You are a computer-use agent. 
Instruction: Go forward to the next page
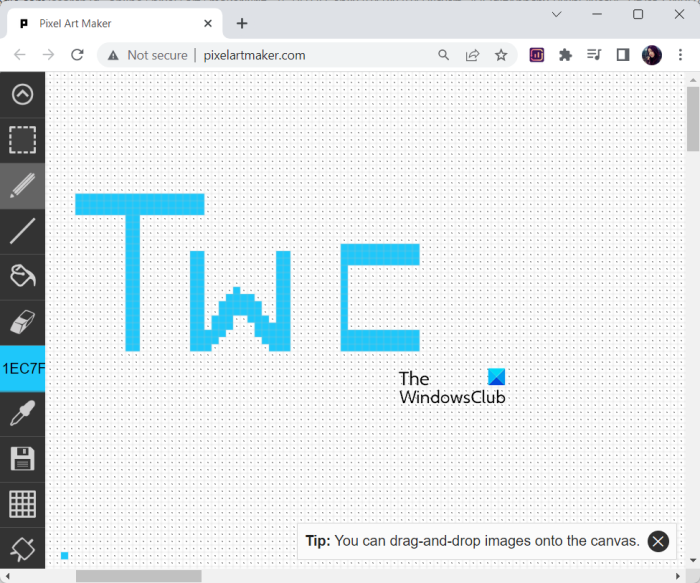[48, 55]
